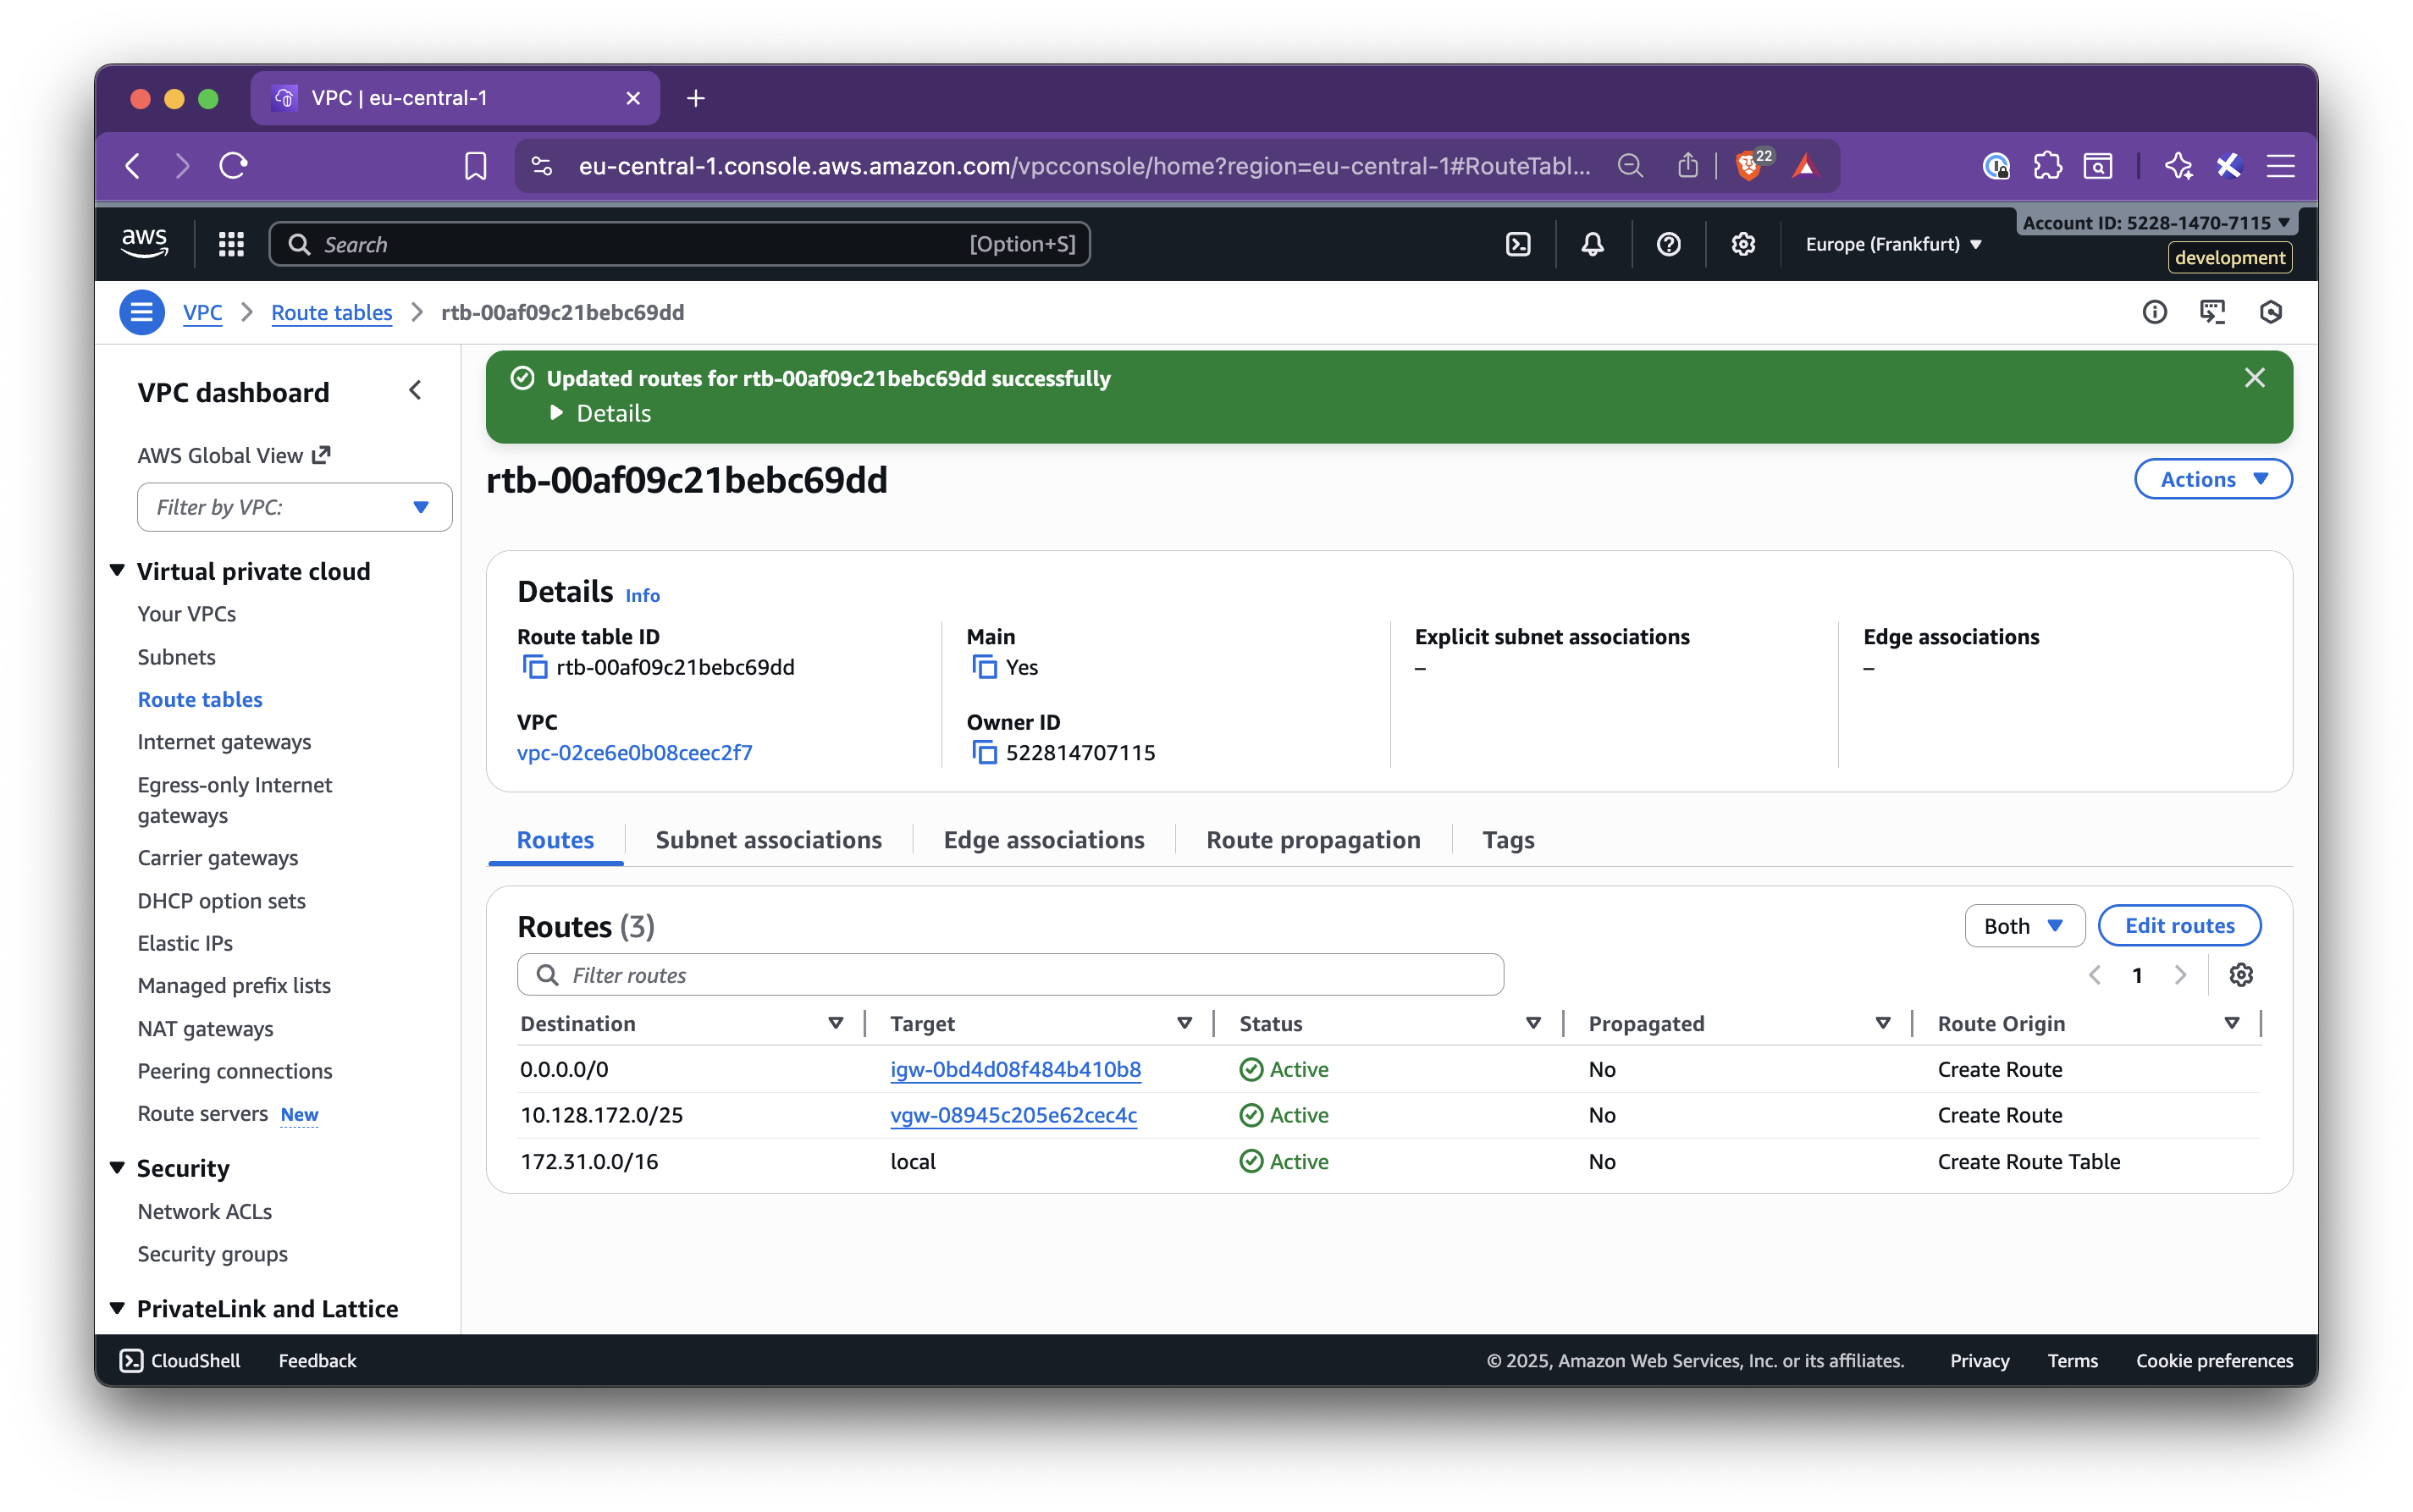Open the CloudShell terminal icon in top bar
2413x1512 pixels.
[x=1518, y=243]
